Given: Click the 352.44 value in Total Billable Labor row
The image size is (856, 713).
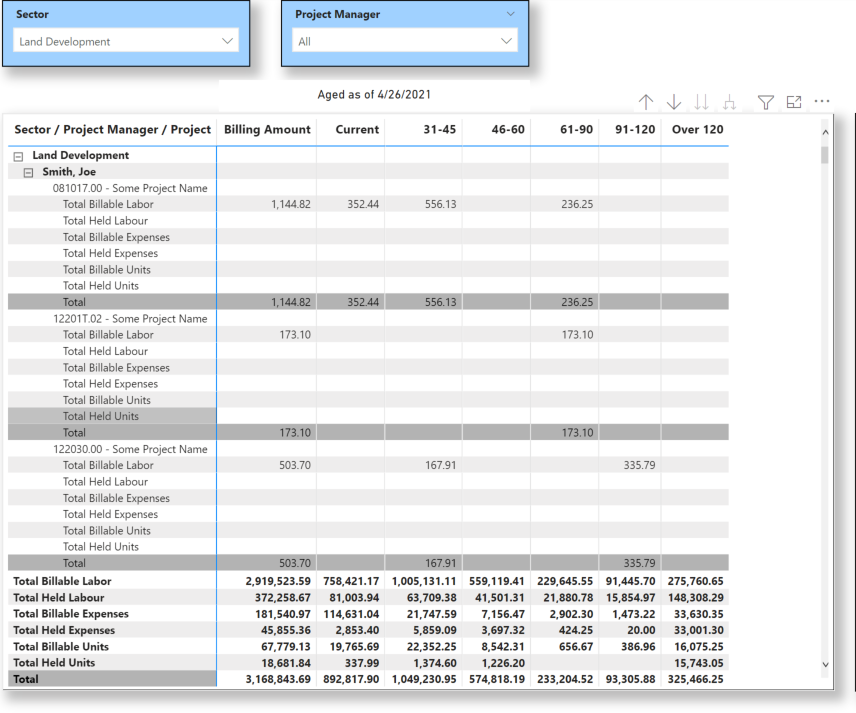Looking at the screenshot, I should [363, 204].
